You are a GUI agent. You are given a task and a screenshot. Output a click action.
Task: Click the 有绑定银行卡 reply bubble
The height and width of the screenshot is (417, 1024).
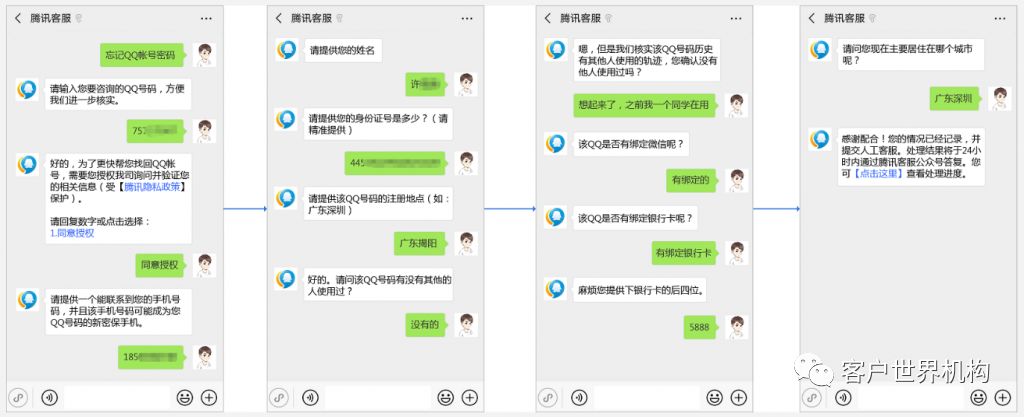coord(682,253)
